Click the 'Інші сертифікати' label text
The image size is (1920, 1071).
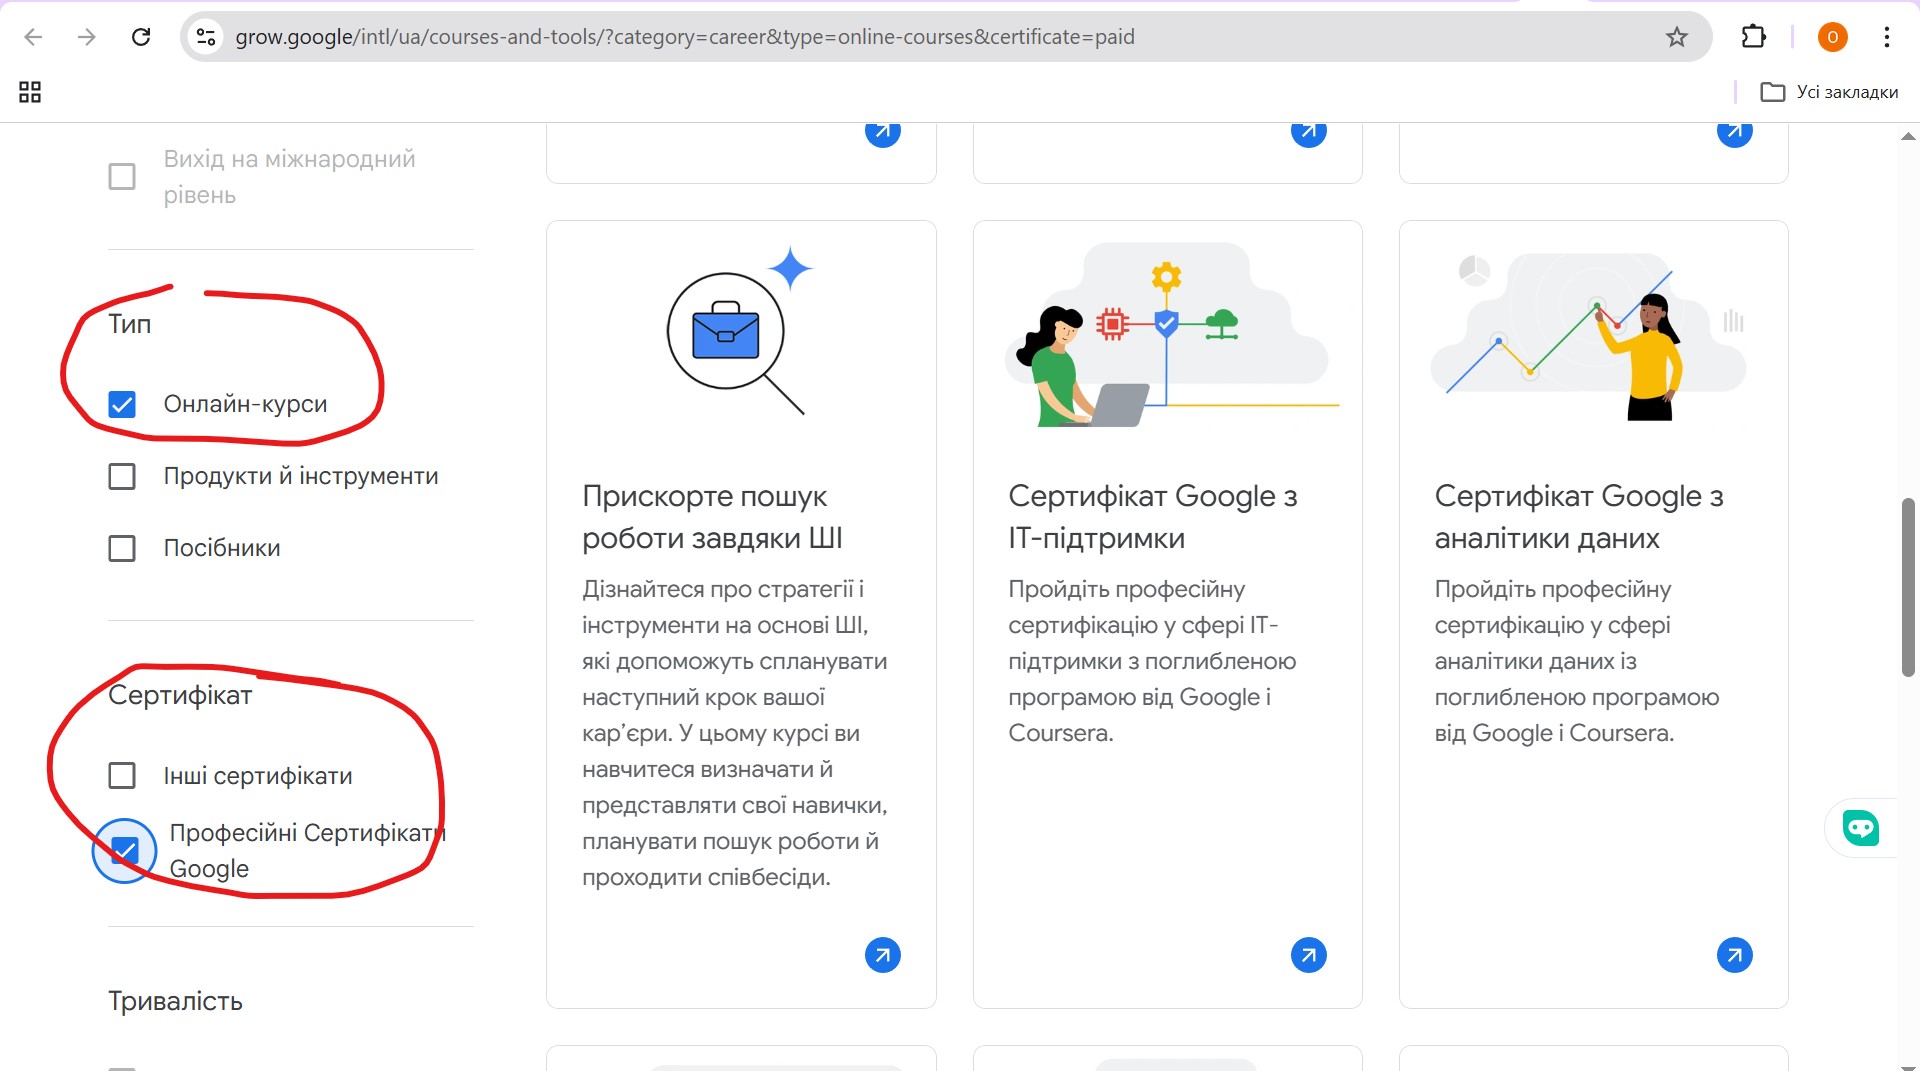point(258,776)
